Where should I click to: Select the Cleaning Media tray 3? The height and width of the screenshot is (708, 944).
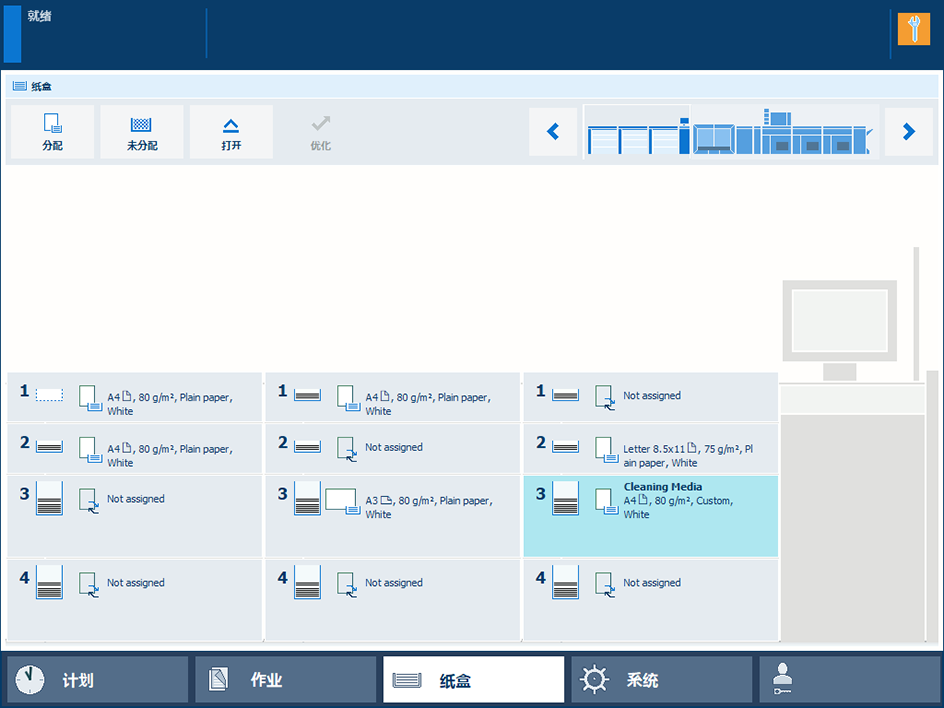650,515
